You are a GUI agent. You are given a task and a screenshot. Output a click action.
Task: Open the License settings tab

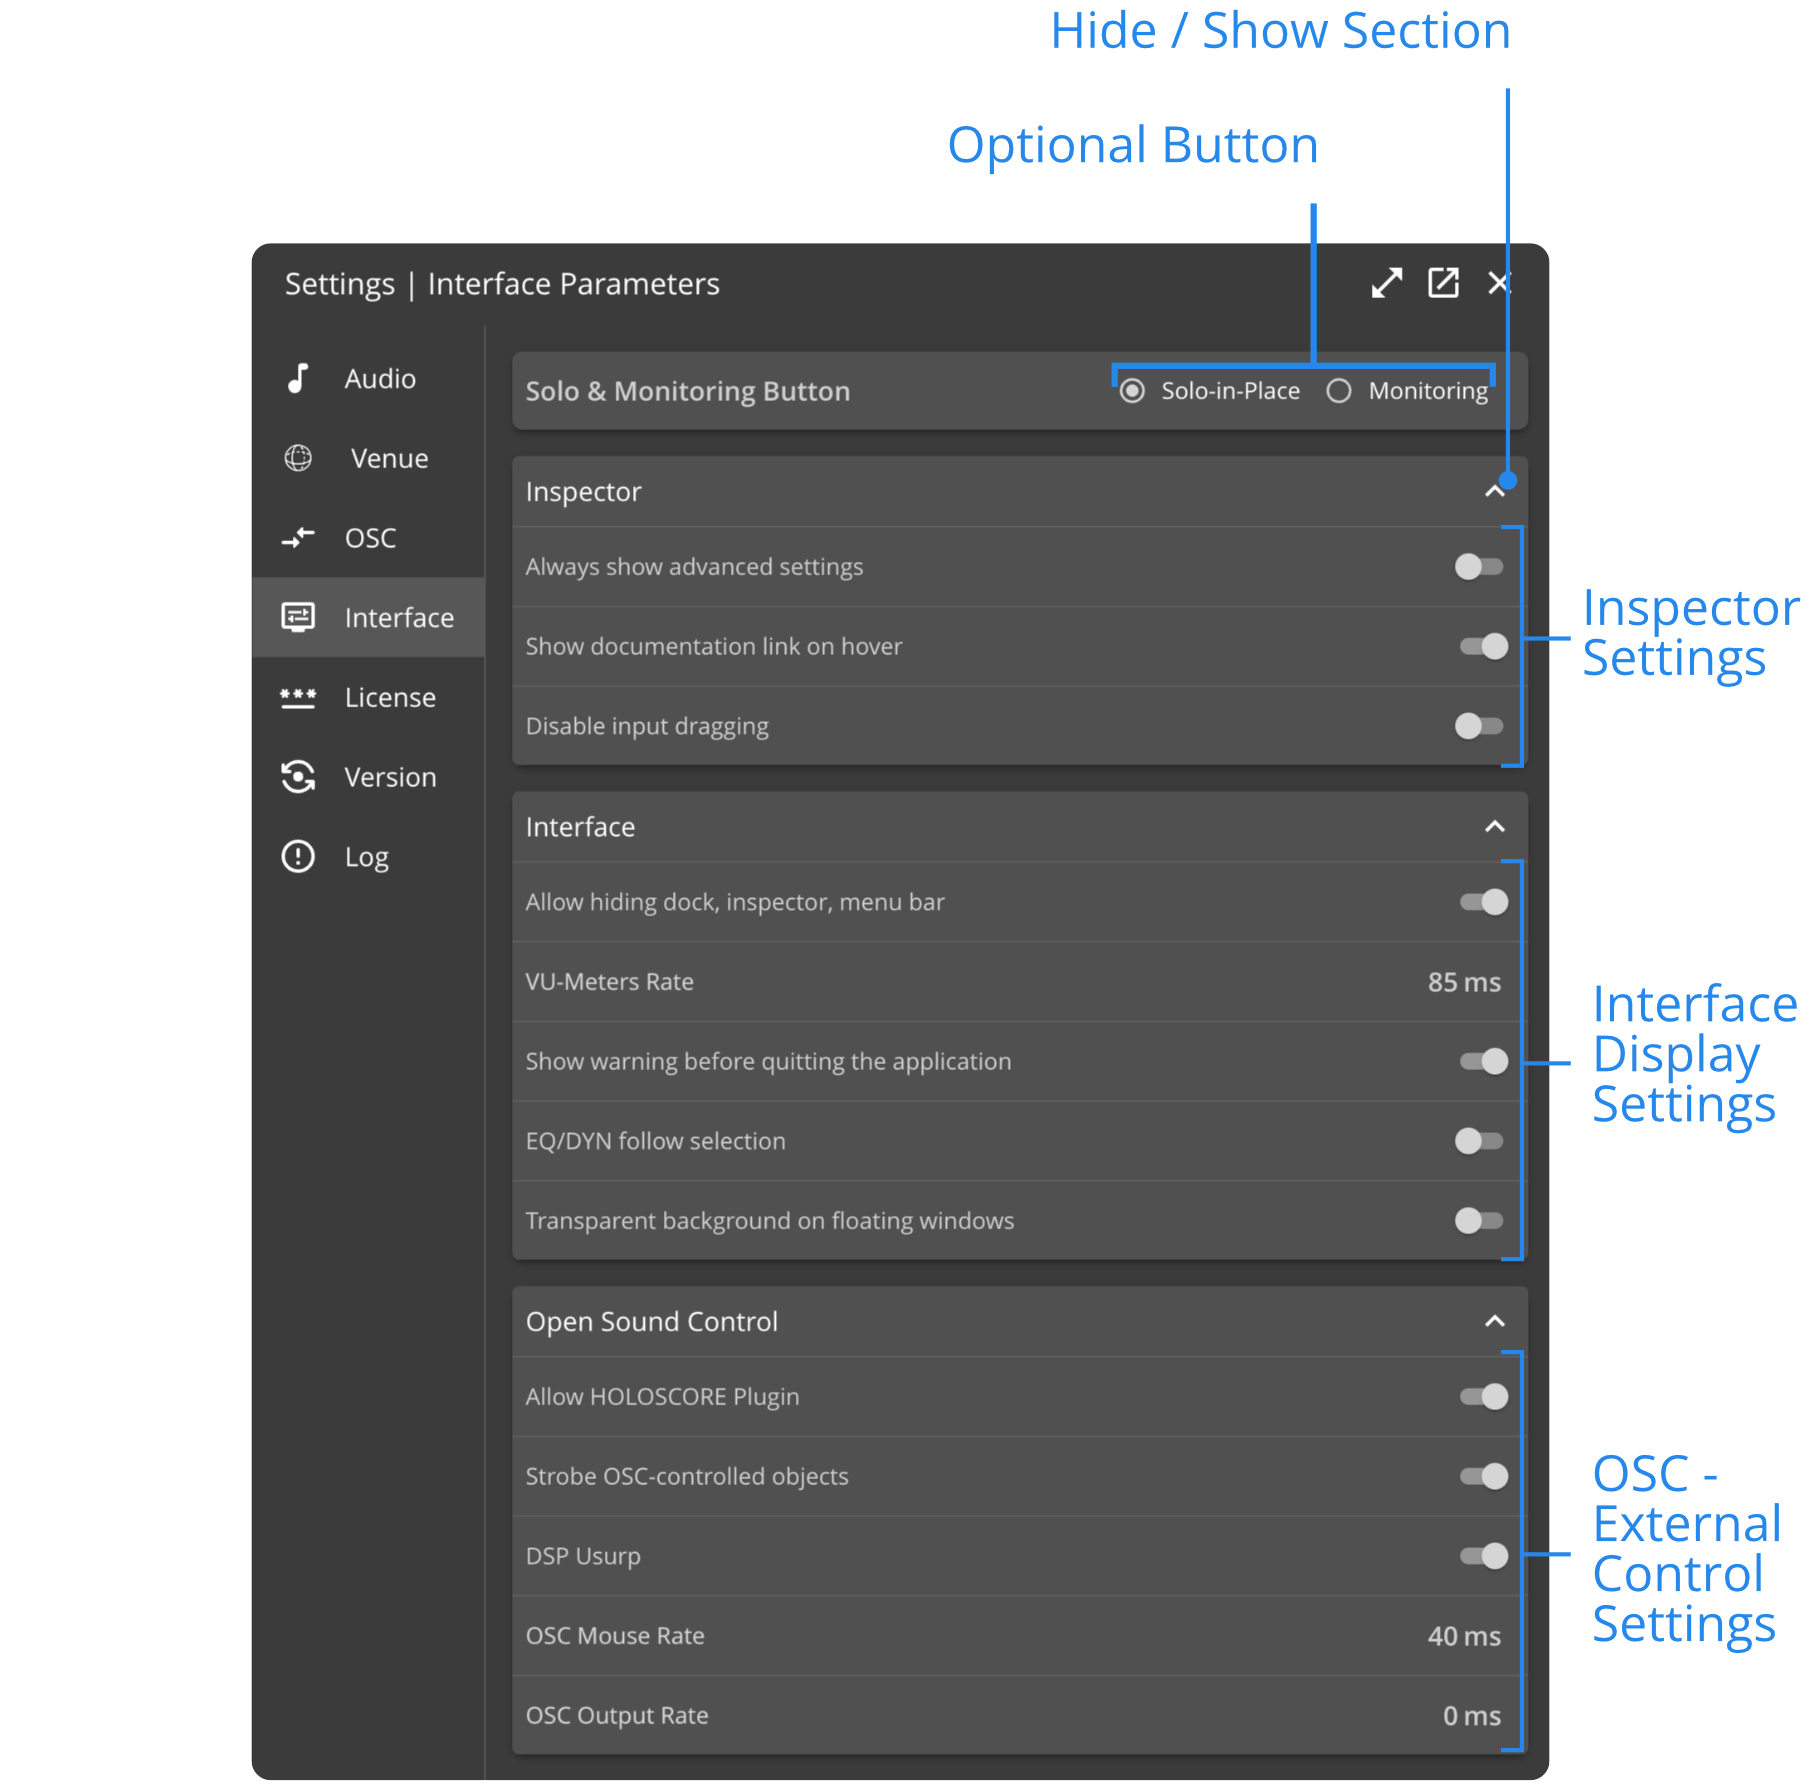(x=389, y=697)
